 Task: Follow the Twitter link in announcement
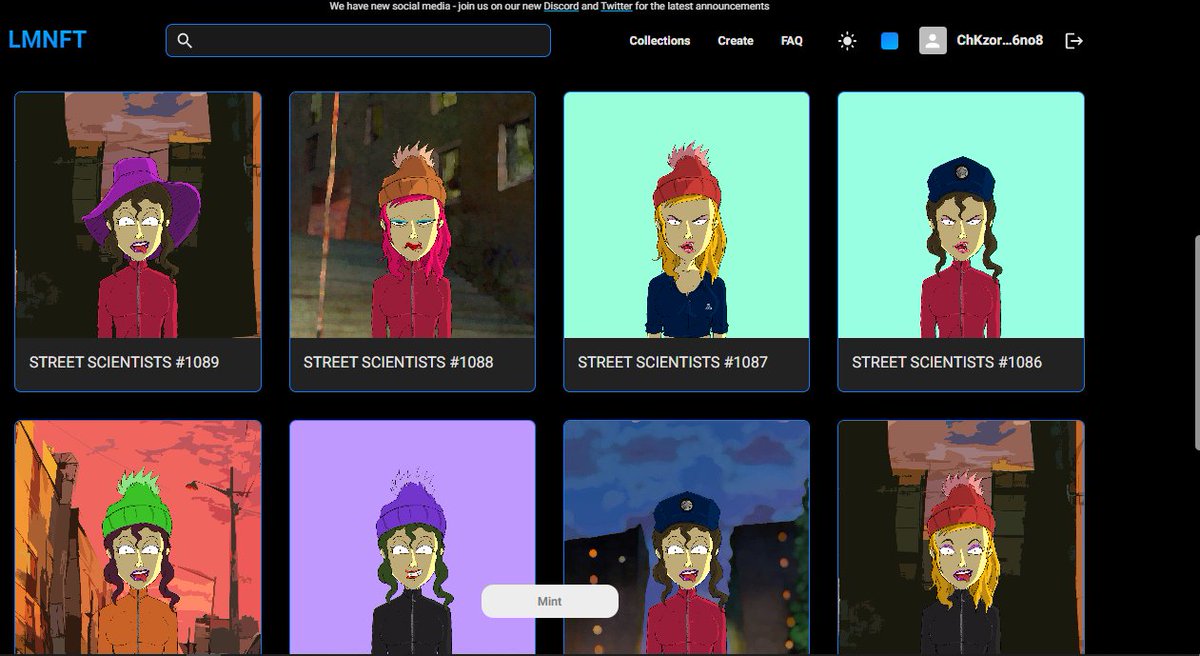click(x=616, y=6)
